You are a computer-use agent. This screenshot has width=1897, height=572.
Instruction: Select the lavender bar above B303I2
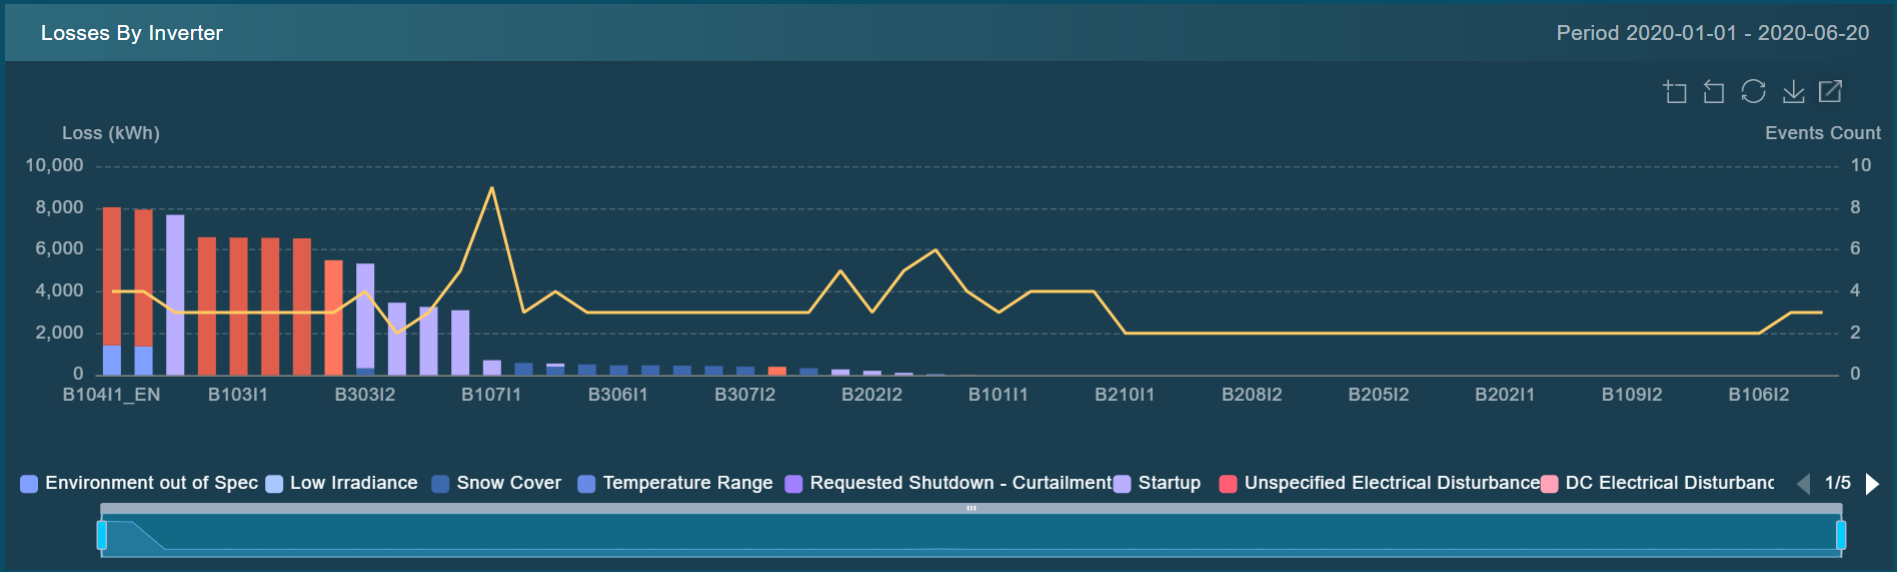click(365, 316)
